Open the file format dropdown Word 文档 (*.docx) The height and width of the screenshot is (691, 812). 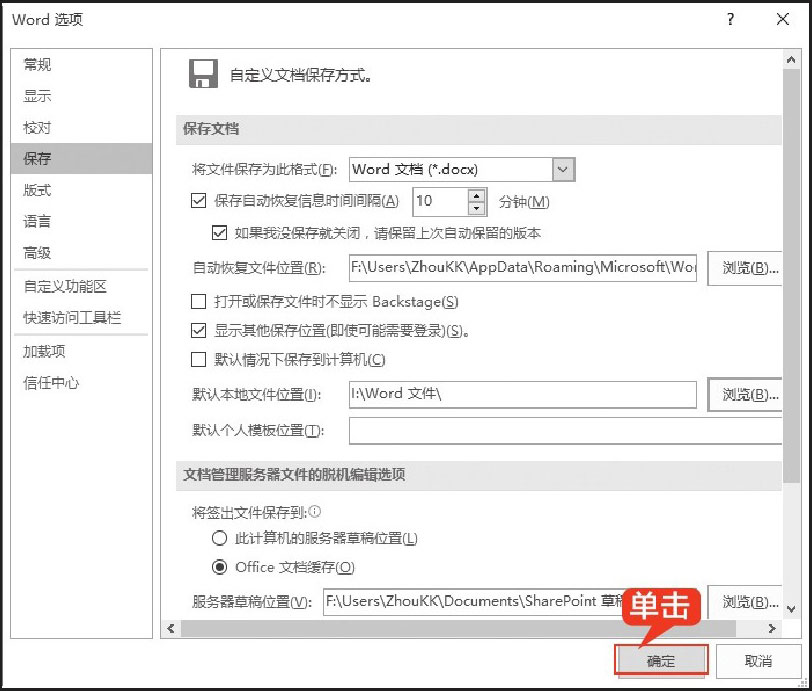[564, 170]
